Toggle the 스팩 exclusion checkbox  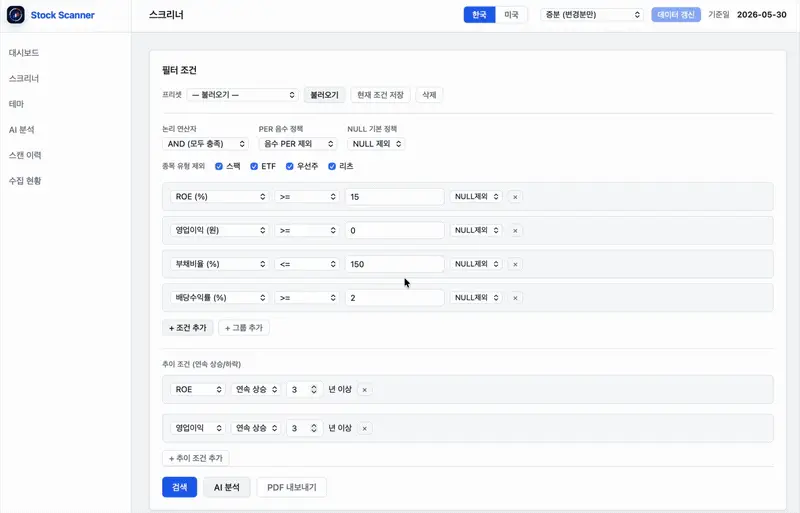[219, 166]
